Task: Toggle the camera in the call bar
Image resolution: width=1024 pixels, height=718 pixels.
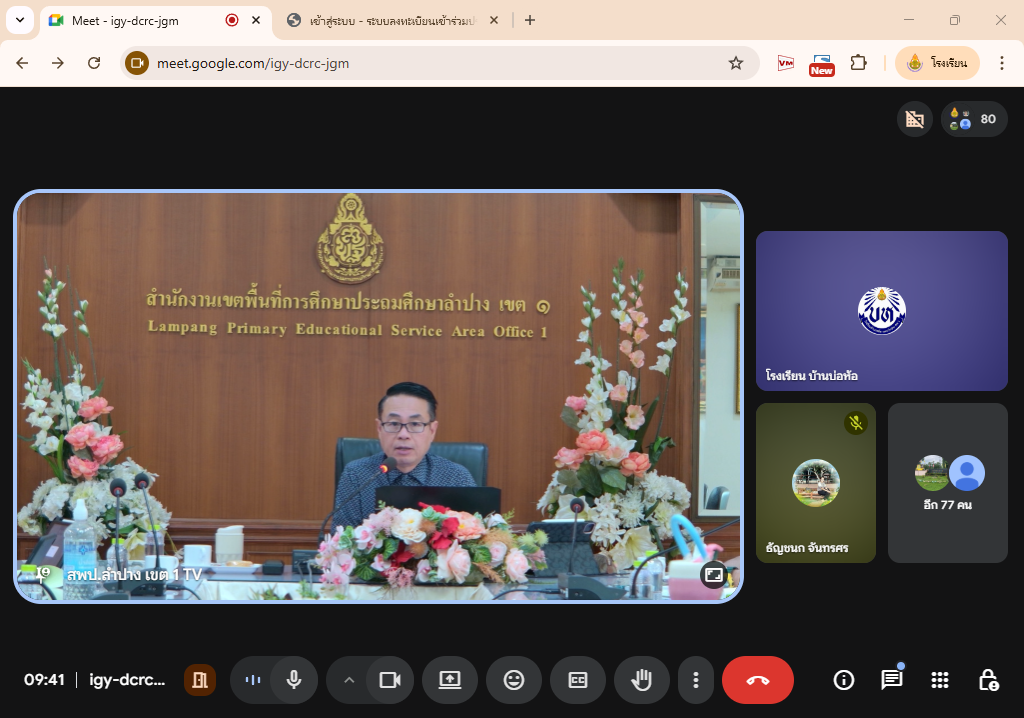Action: tap(389, 680)
